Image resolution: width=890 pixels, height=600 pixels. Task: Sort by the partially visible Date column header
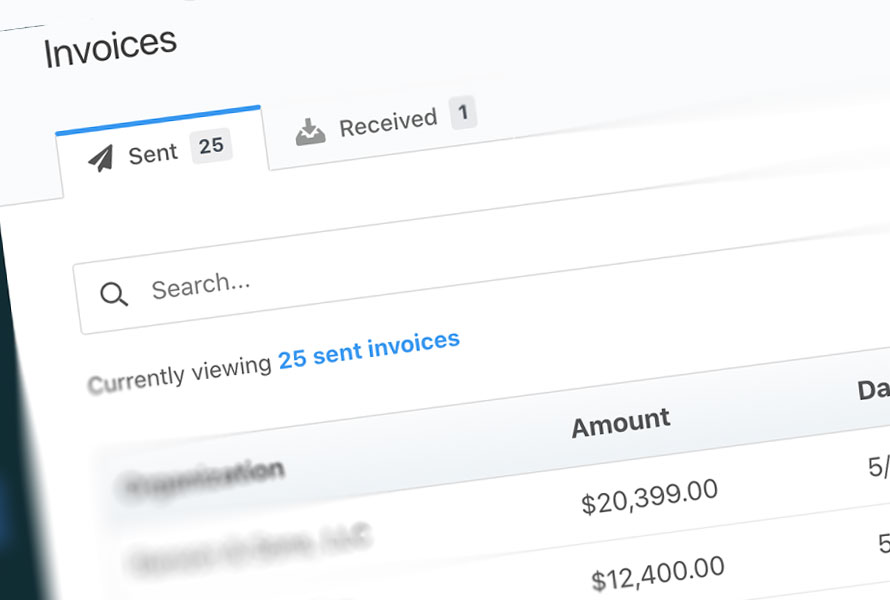point(872,391)
